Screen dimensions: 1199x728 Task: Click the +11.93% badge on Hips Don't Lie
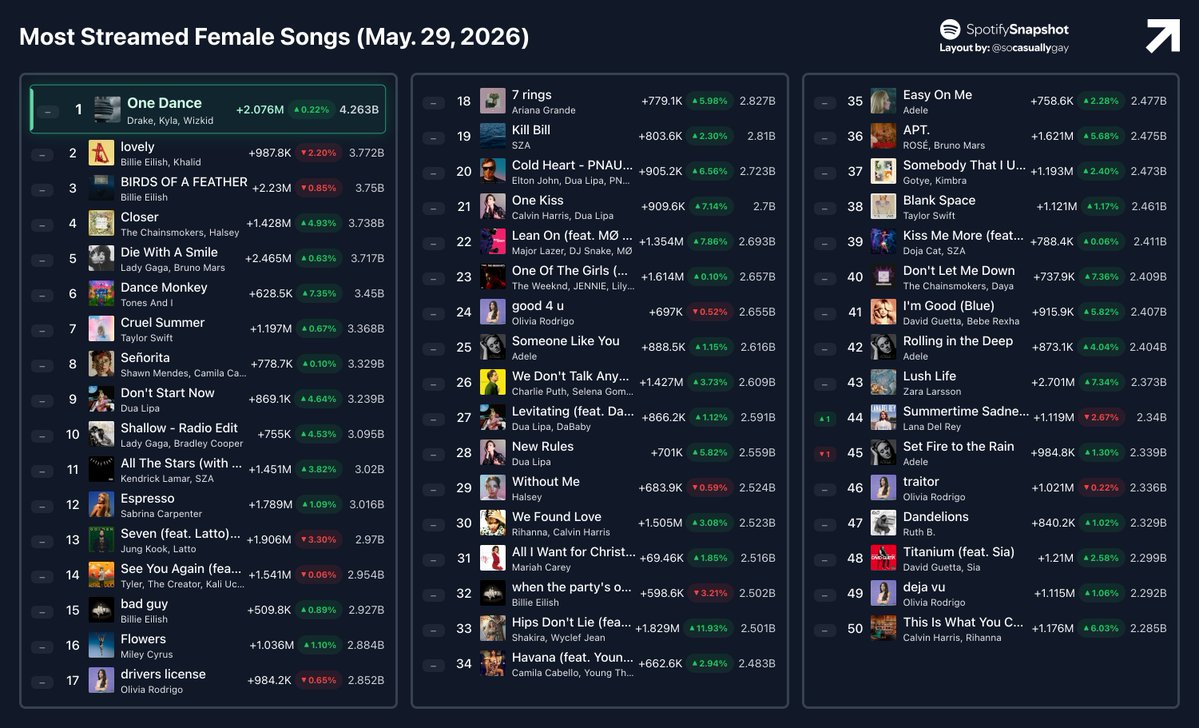click(709, 629)
